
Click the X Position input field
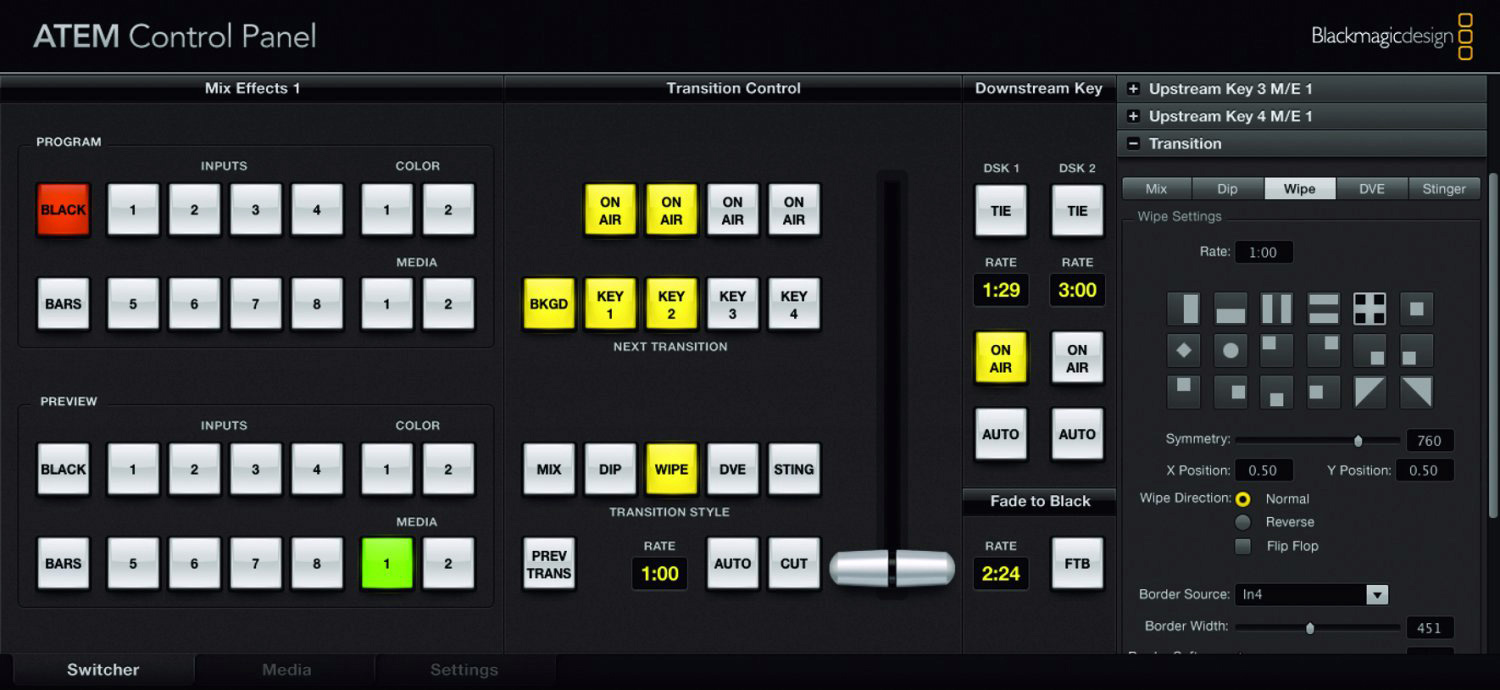click(x=1263, y=471)
